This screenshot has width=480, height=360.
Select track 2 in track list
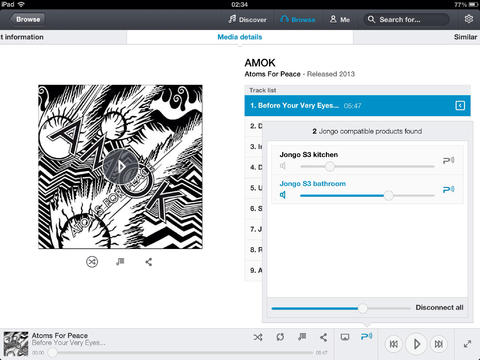(x=254, y=126)
